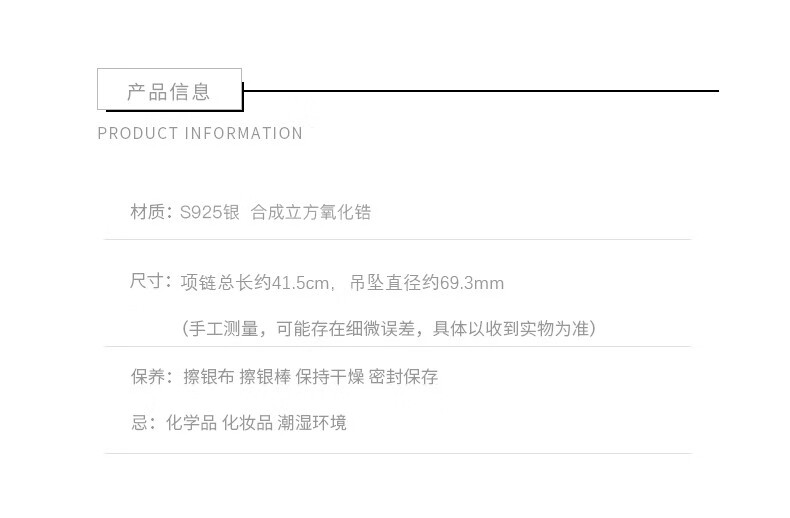Click the 潮湿环境 text
The image size is (790, 518).
[312, 422]
